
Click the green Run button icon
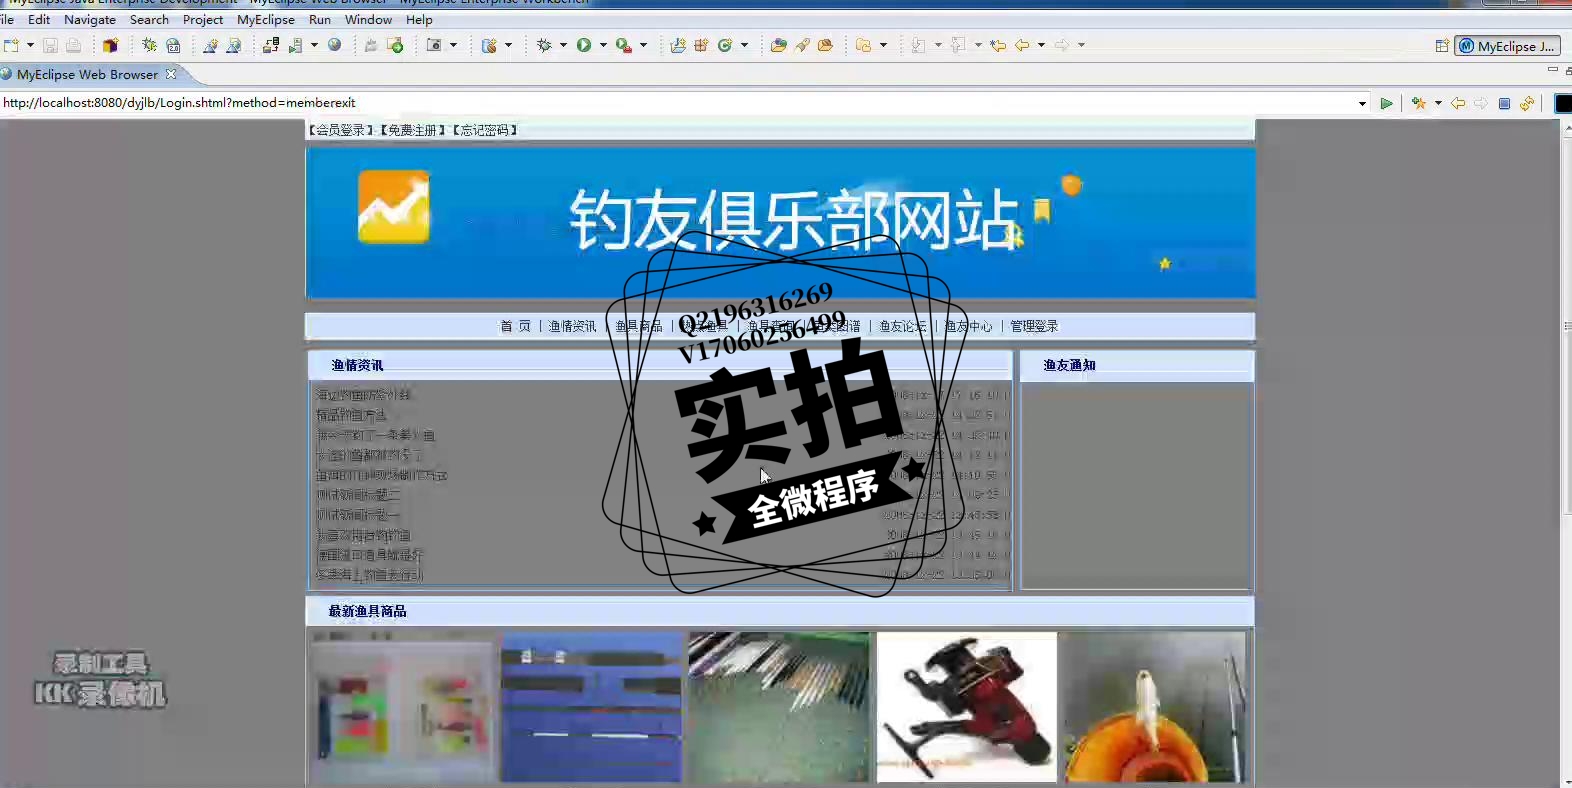pyautogui.click(x=584, y=45)
